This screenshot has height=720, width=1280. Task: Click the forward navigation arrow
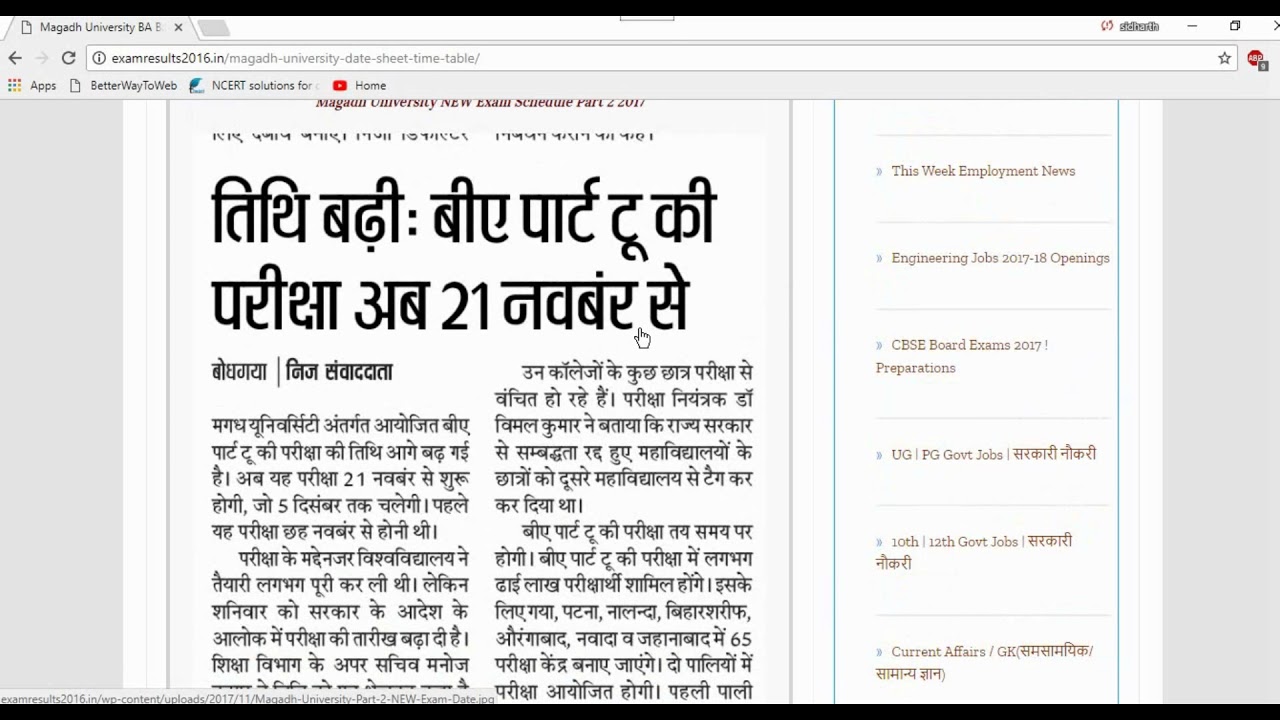pos(42,58)
